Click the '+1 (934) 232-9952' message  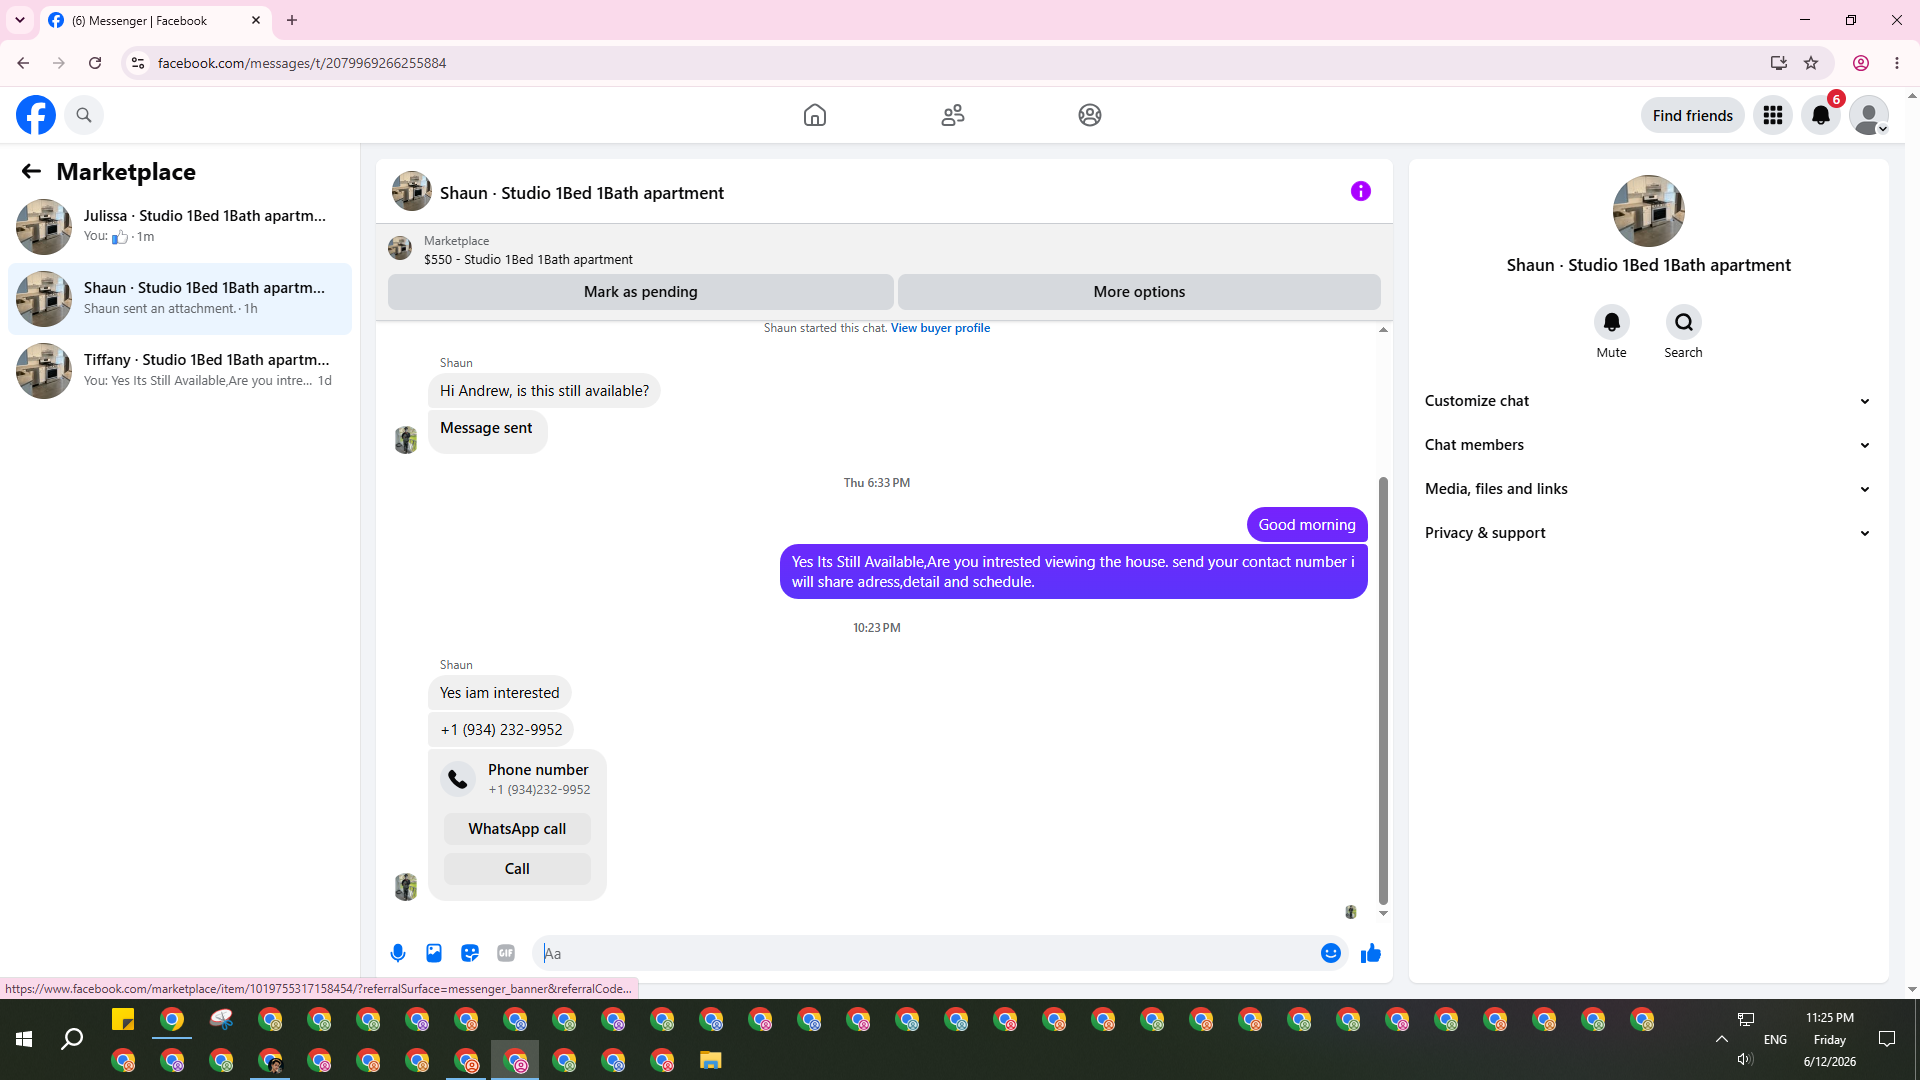pyautogui.click(x=501, y=730)
